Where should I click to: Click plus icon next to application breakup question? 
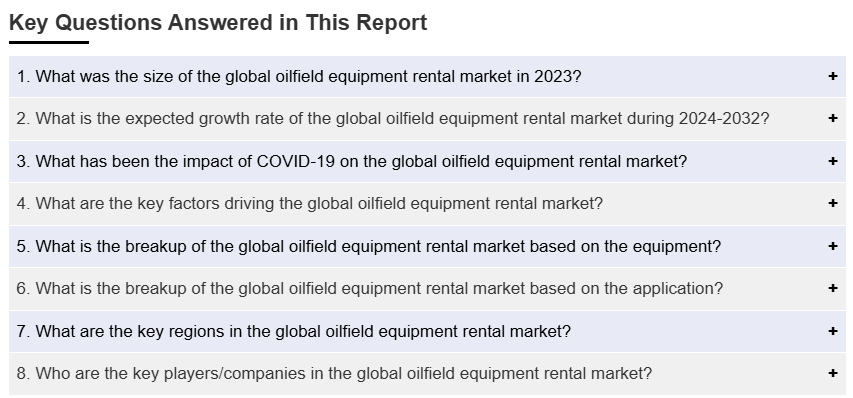832,288
